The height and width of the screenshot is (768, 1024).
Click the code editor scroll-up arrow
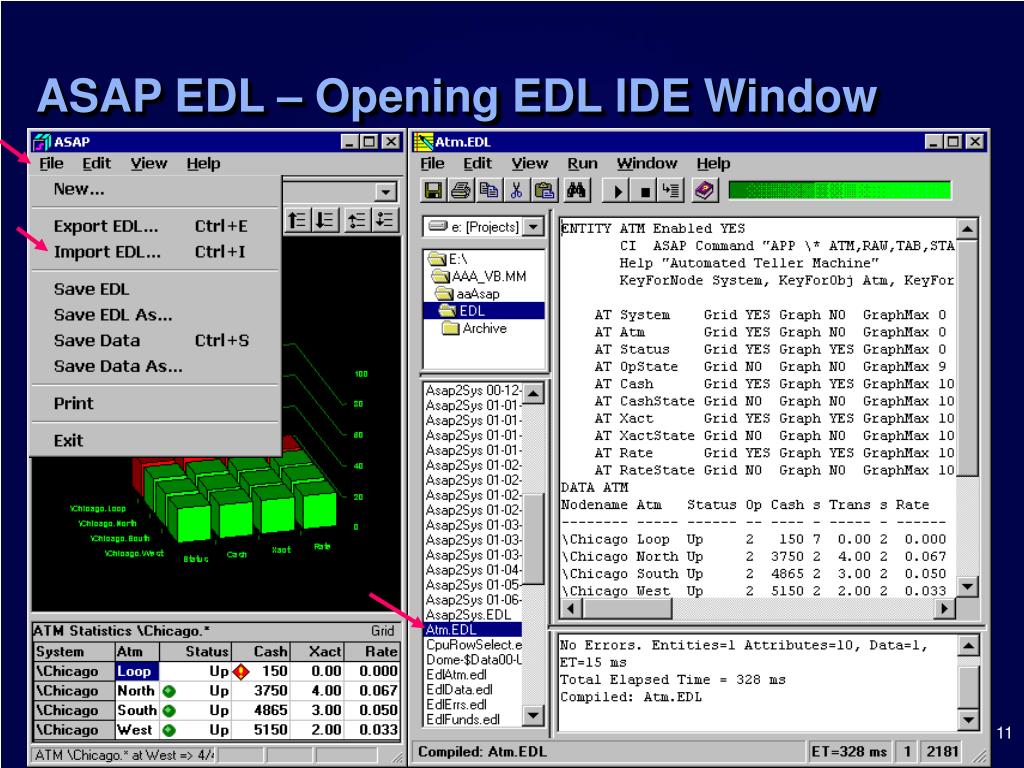tap(967, 229)
